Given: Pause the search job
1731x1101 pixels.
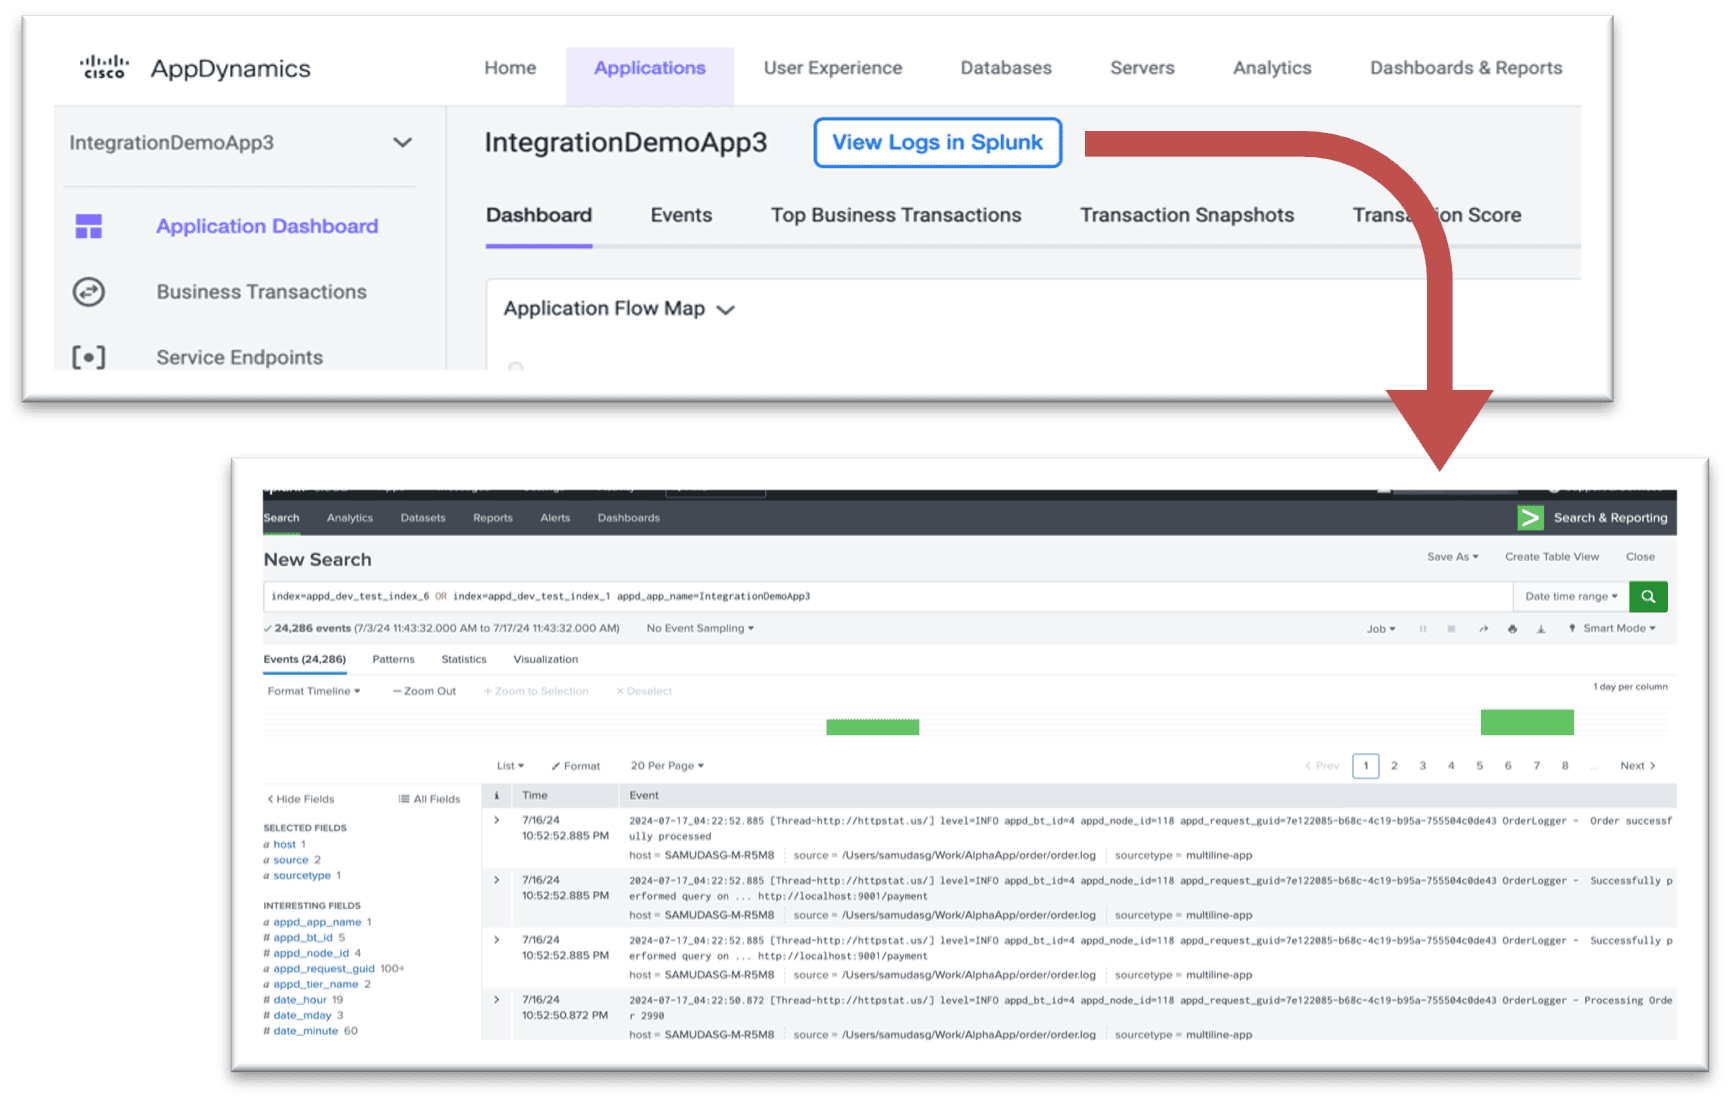Looking at the screenshot, I should (x=1422, y=629).
